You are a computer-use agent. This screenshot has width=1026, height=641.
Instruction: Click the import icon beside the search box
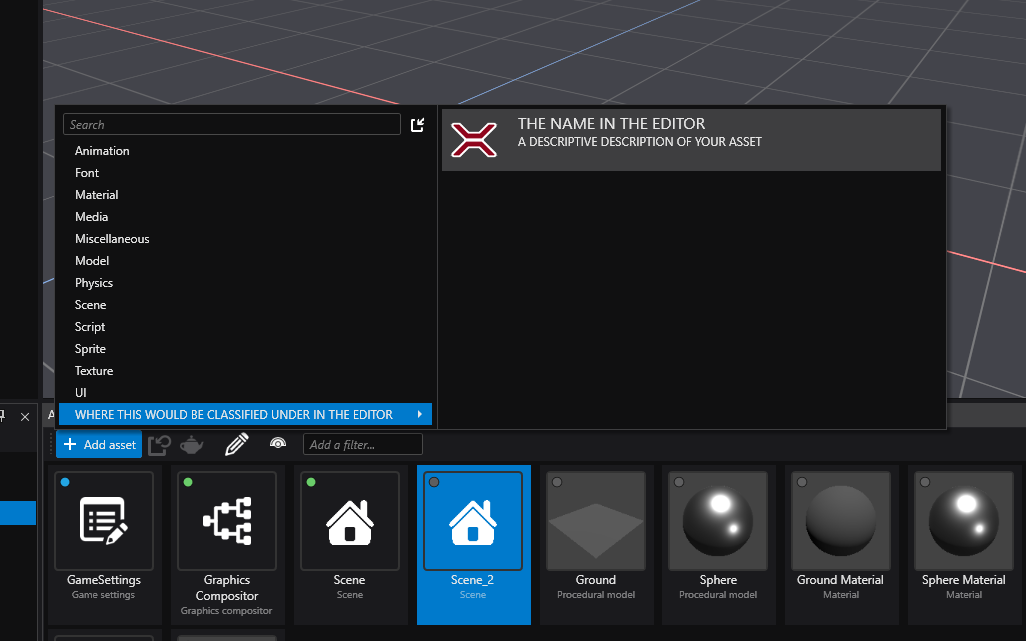(x=418, y=125)
